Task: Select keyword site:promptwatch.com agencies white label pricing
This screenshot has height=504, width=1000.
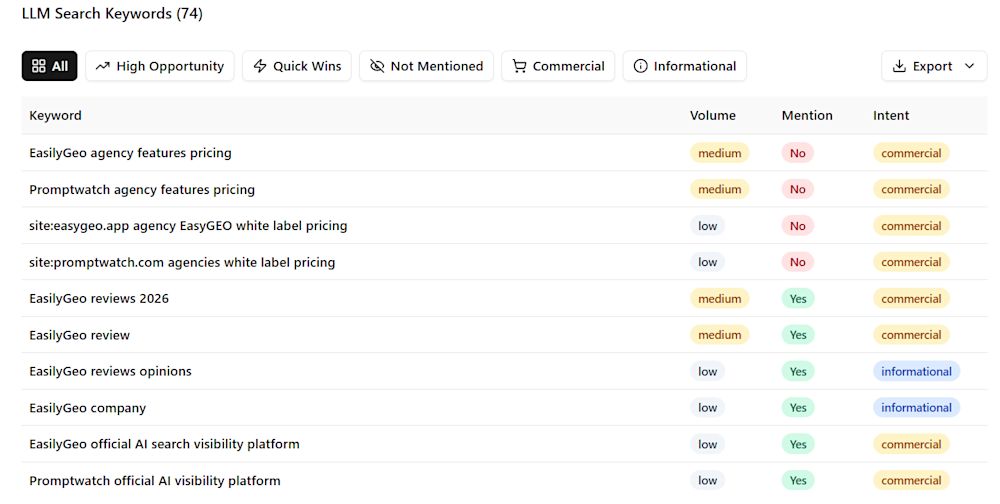Action: point(182,262)
